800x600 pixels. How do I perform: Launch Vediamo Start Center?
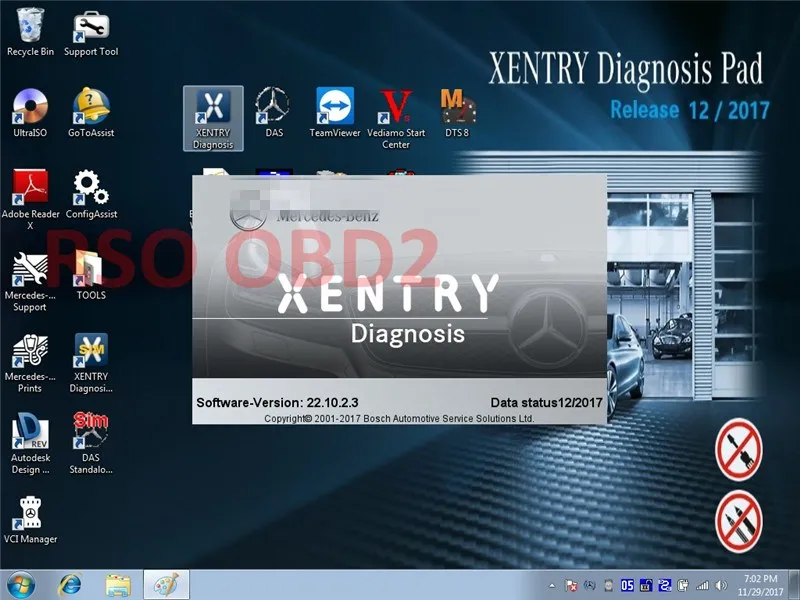pos(396,118)
